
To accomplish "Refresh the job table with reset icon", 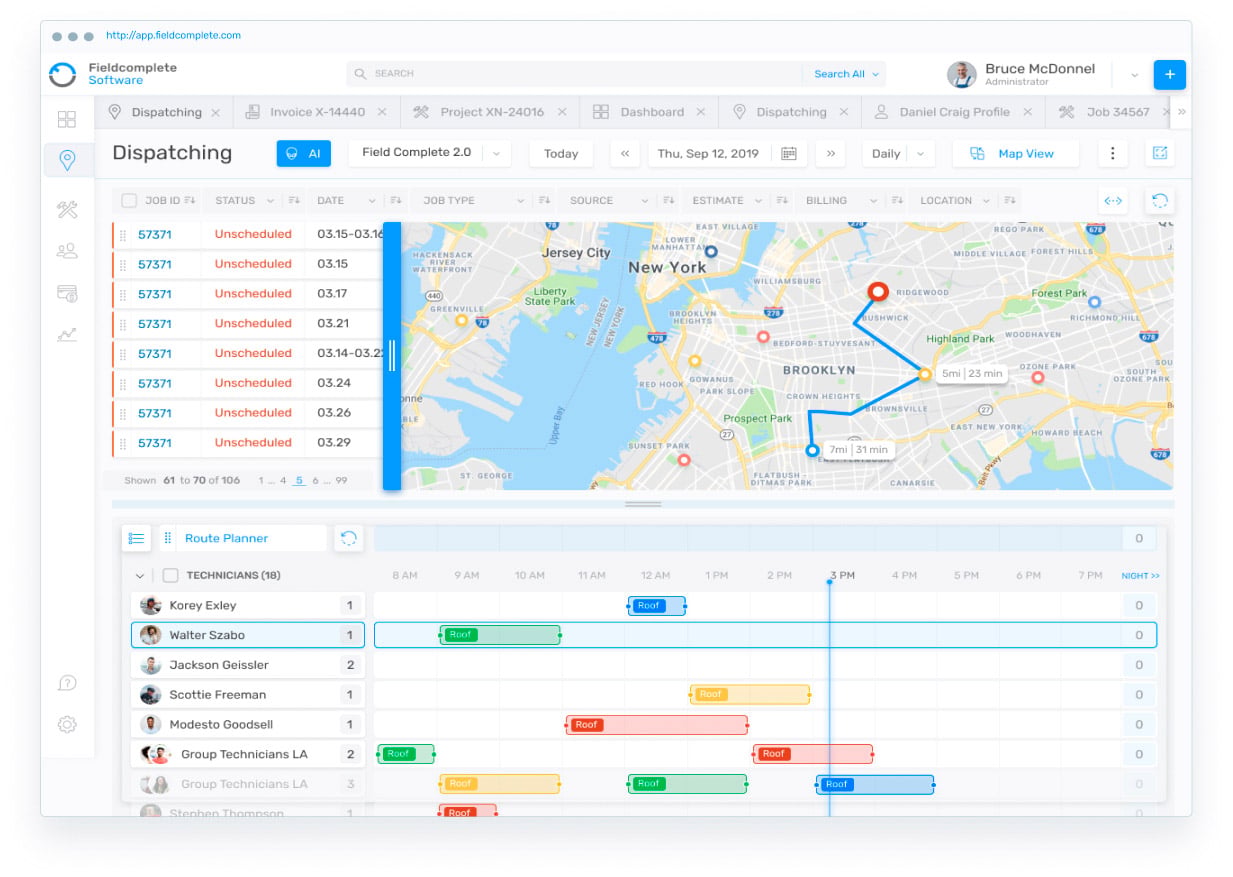I will (1160, 200).
